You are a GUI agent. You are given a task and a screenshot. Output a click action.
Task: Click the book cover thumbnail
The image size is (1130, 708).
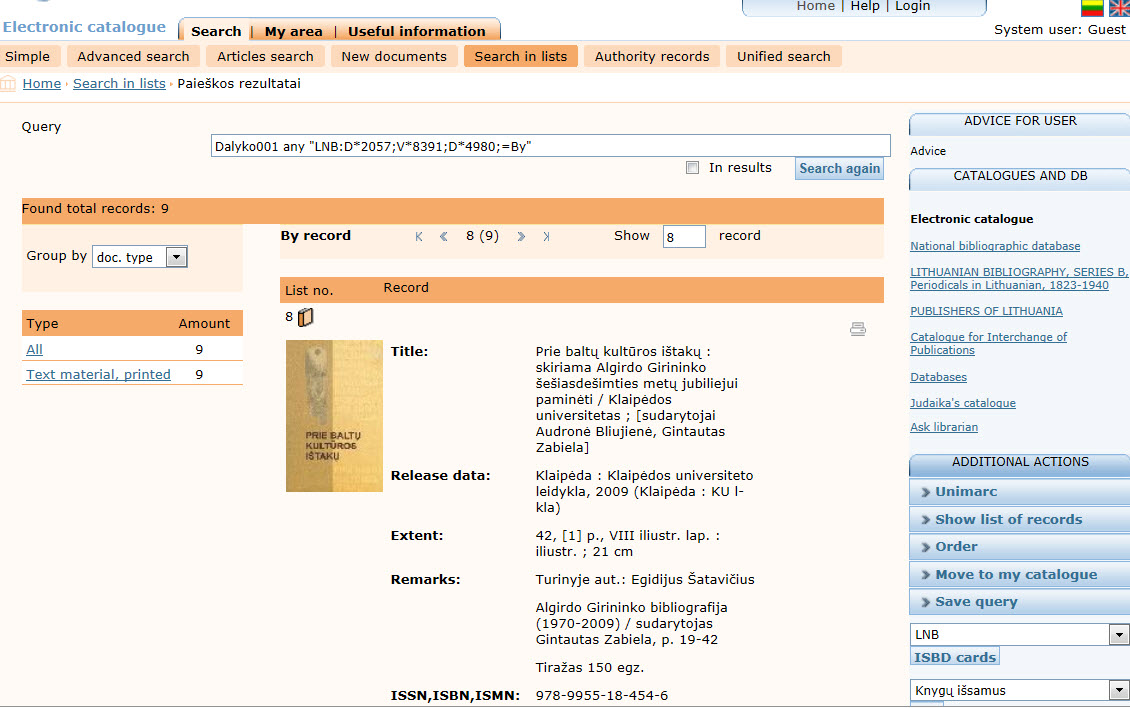(334, 416)
